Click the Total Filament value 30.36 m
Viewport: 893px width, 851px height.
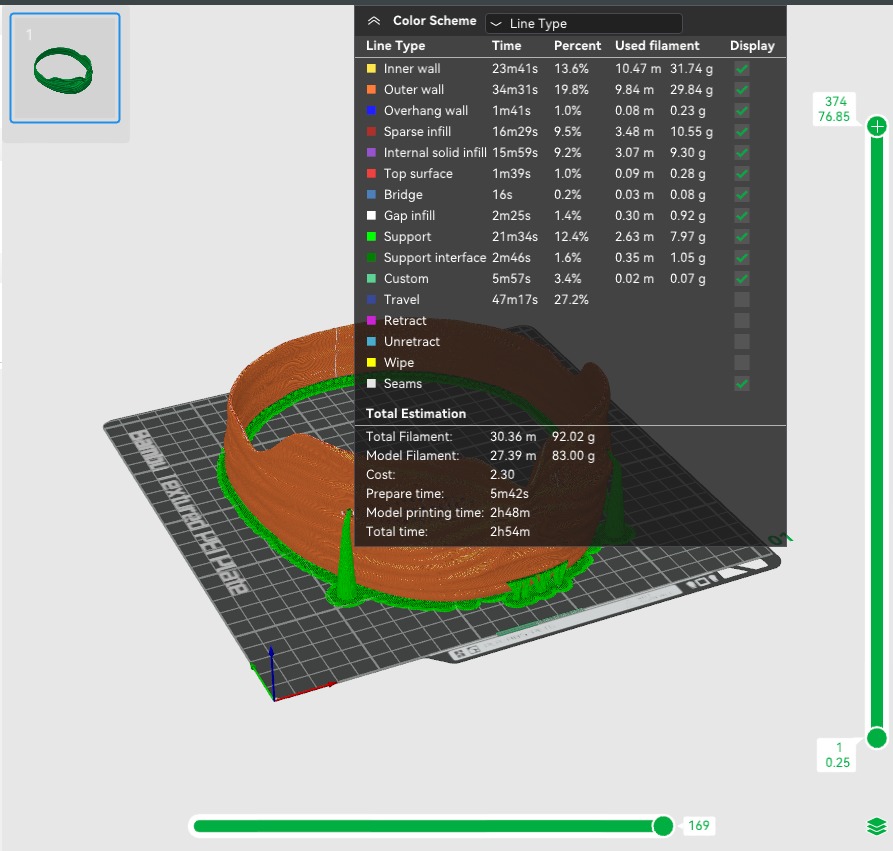[513, 437]
